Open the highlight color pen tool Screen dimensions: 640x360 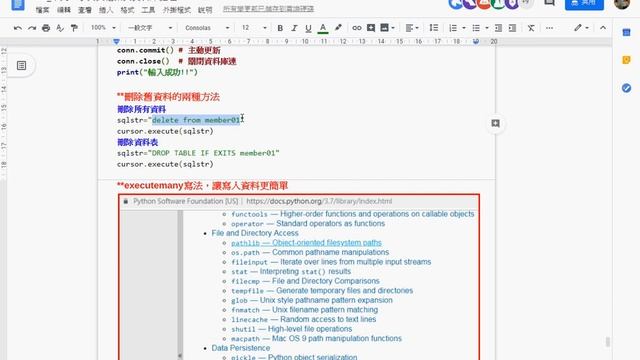(x=338, y=28)
